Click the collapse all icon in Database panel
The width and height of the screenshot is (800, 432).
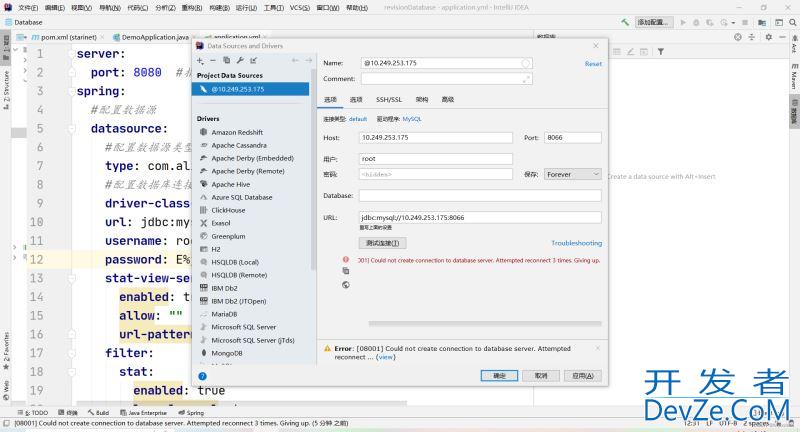click(x=752, y=37)
